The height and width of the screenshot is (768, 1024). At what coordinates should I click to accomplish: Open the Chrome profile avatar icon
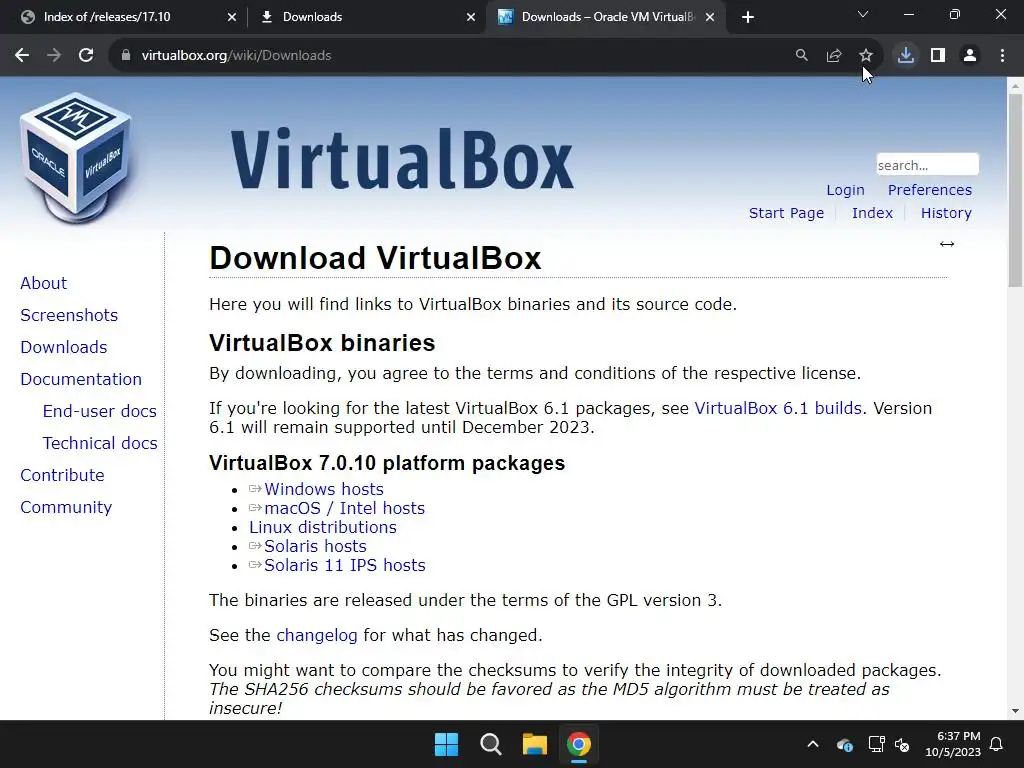click(x=970, y=56)
